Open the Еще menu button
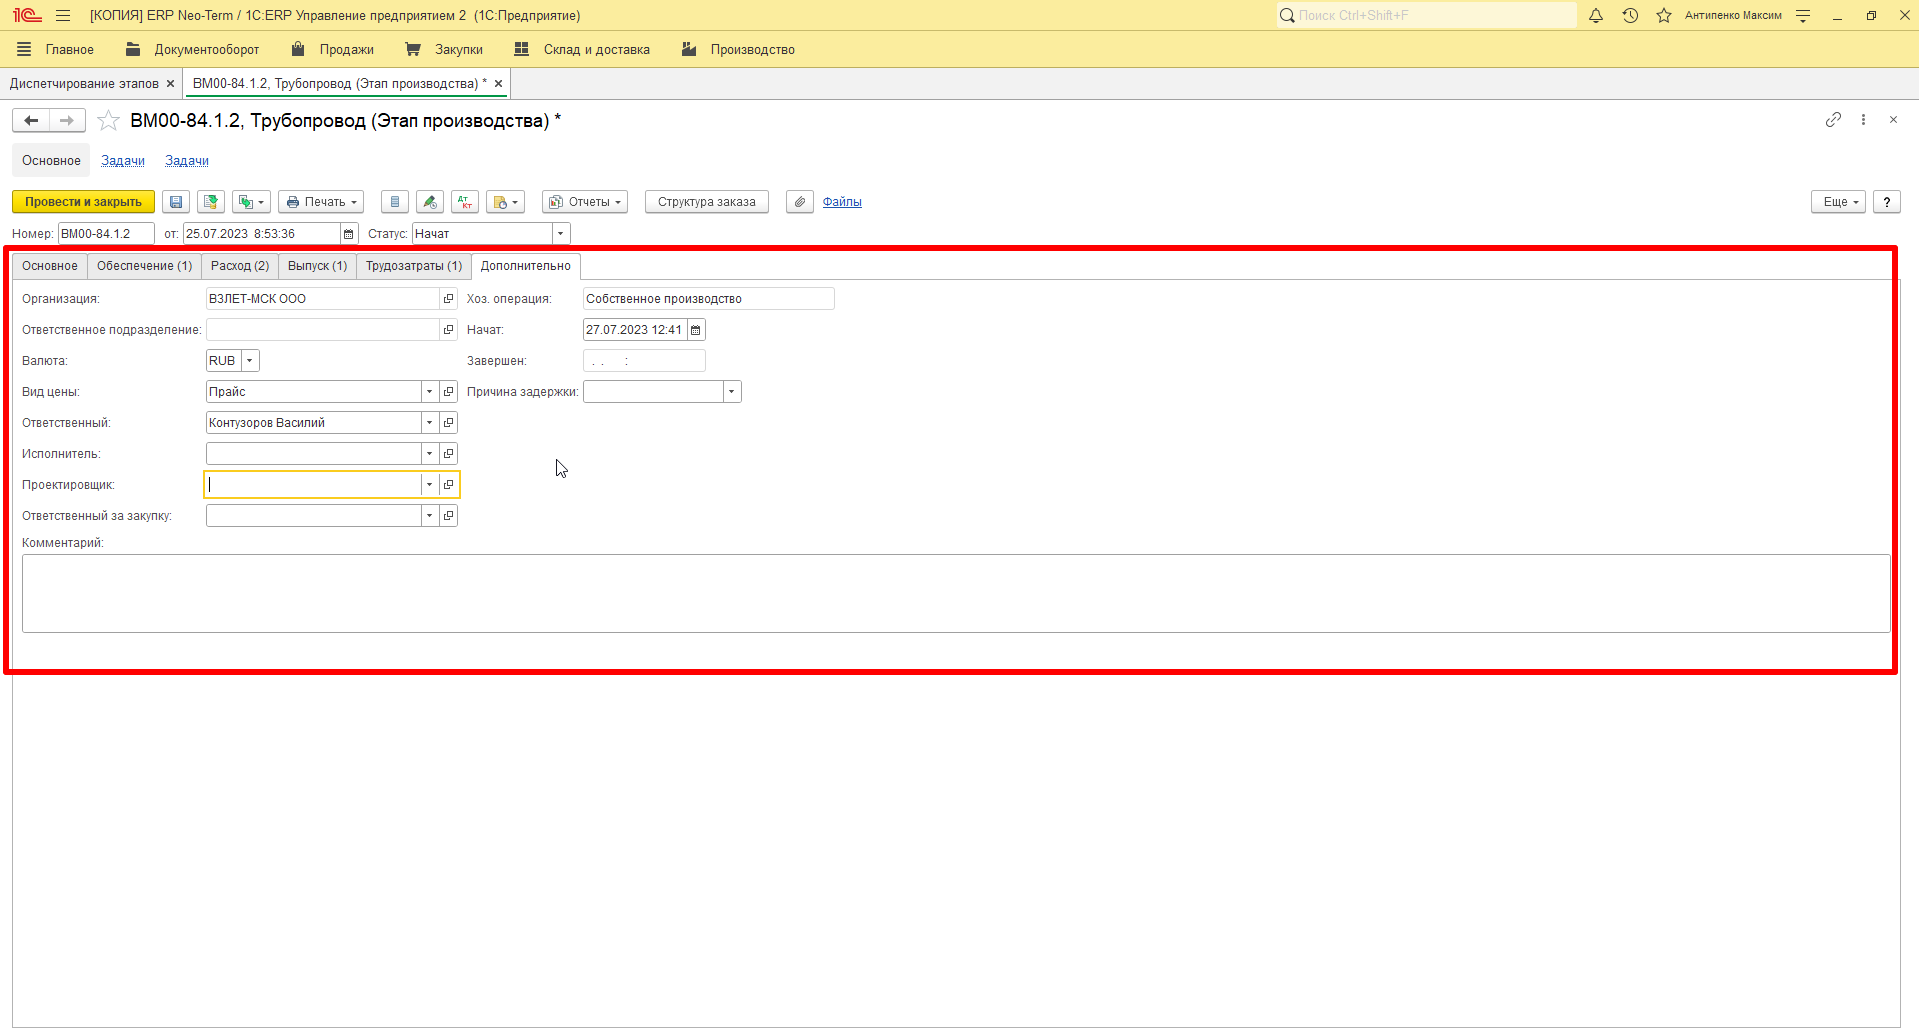Image resolution: width=1919 pixels, height=1036 pixels. tap(1838, 202)
